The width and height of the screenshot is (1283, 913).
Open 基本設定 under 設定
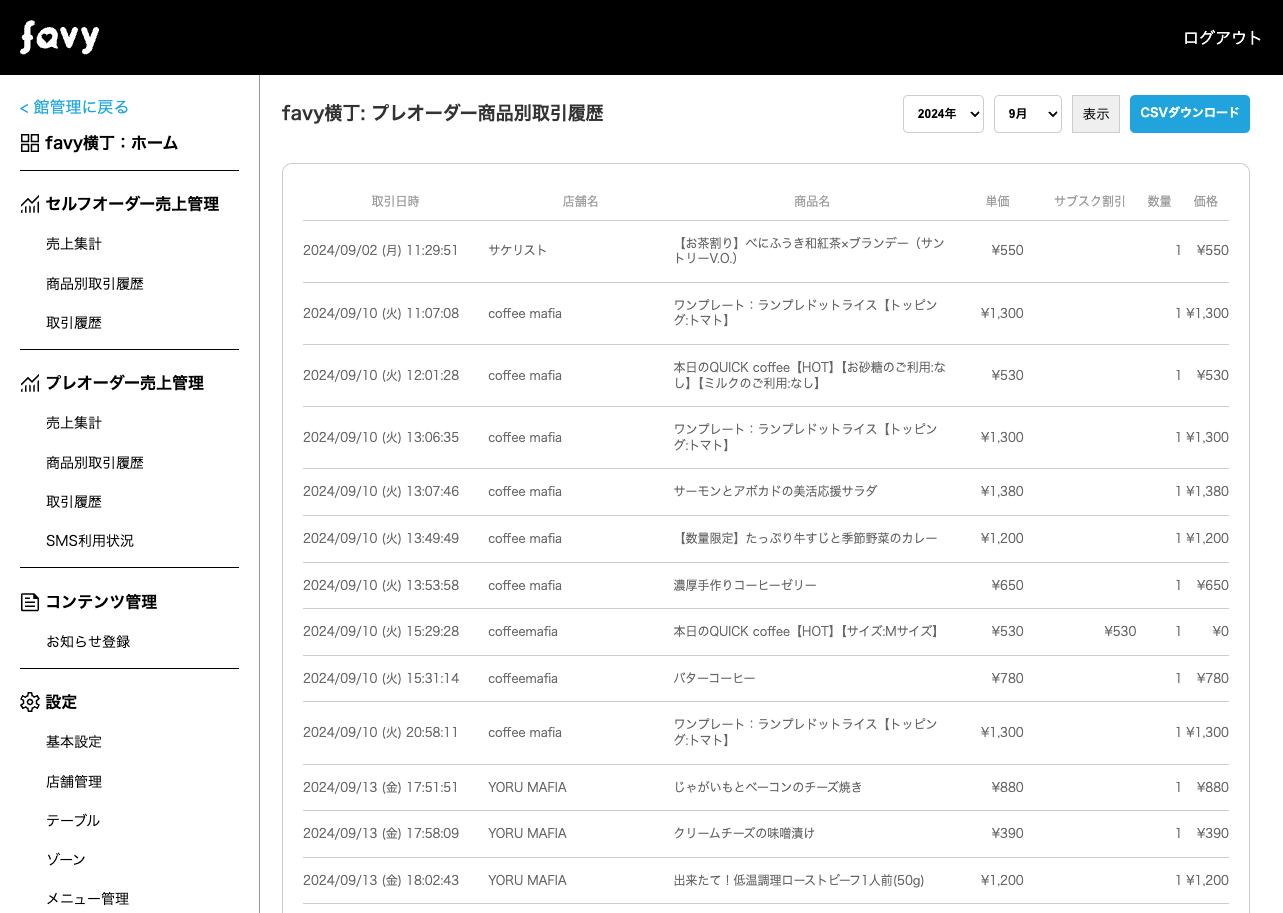(x=74, y=742)
